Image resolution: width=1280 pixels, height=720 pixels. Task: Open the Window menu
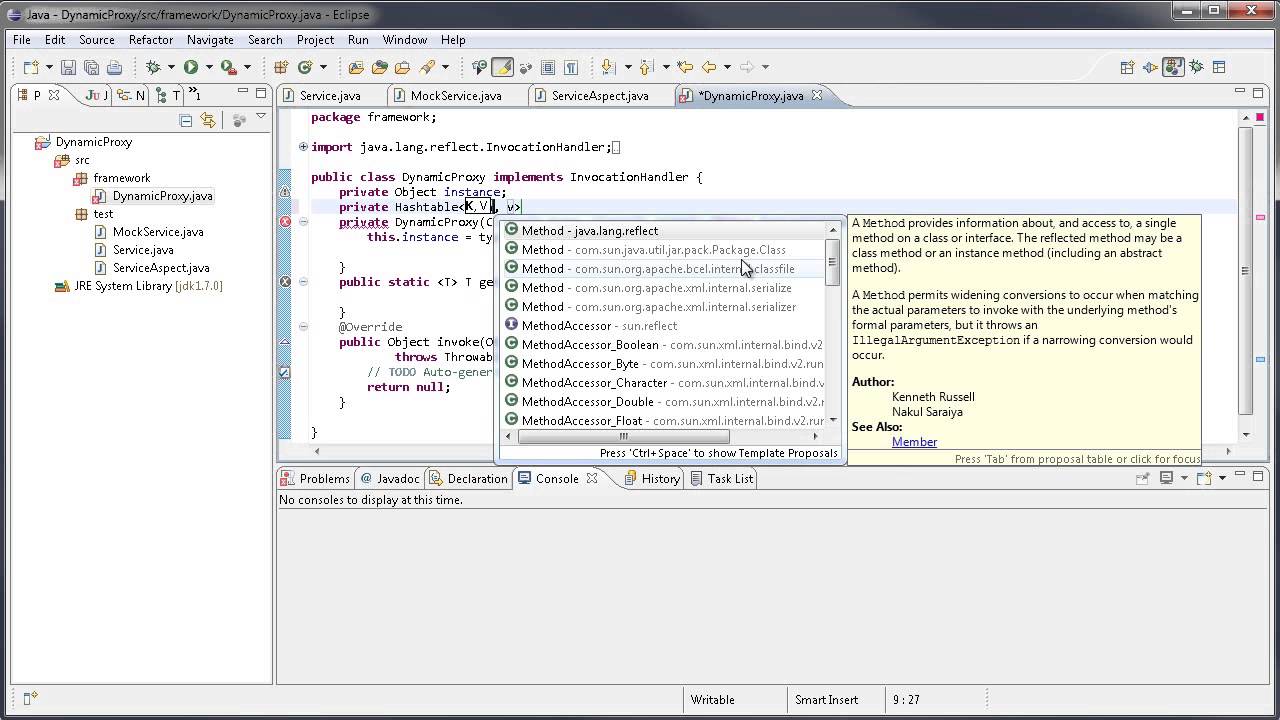point(405,39)
